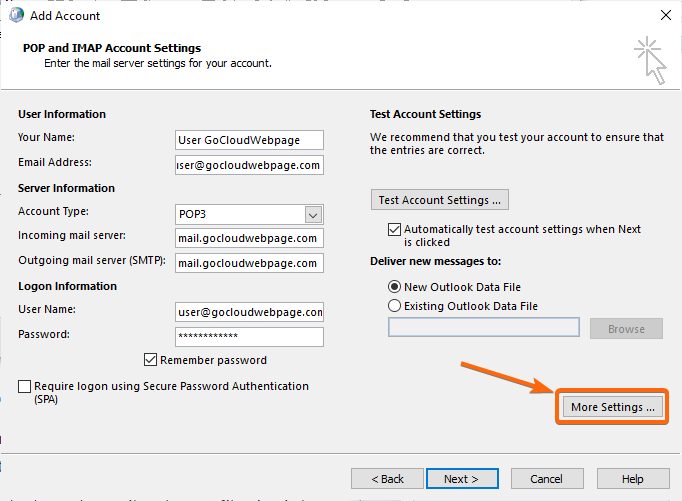Viewport: 682px width, 501px height.
Task: Click the Outgoing mail server (SMTP) field
Action: coord(249,263)
